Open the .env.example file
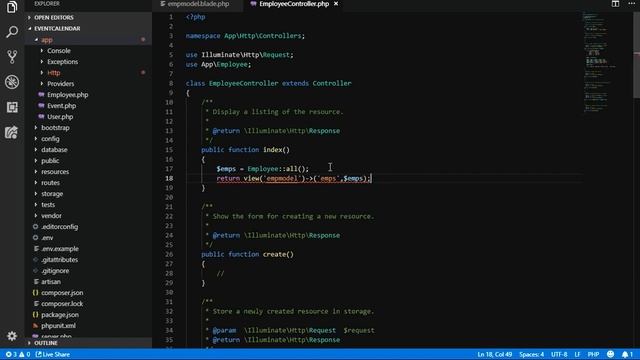 [x=89, y=249]
